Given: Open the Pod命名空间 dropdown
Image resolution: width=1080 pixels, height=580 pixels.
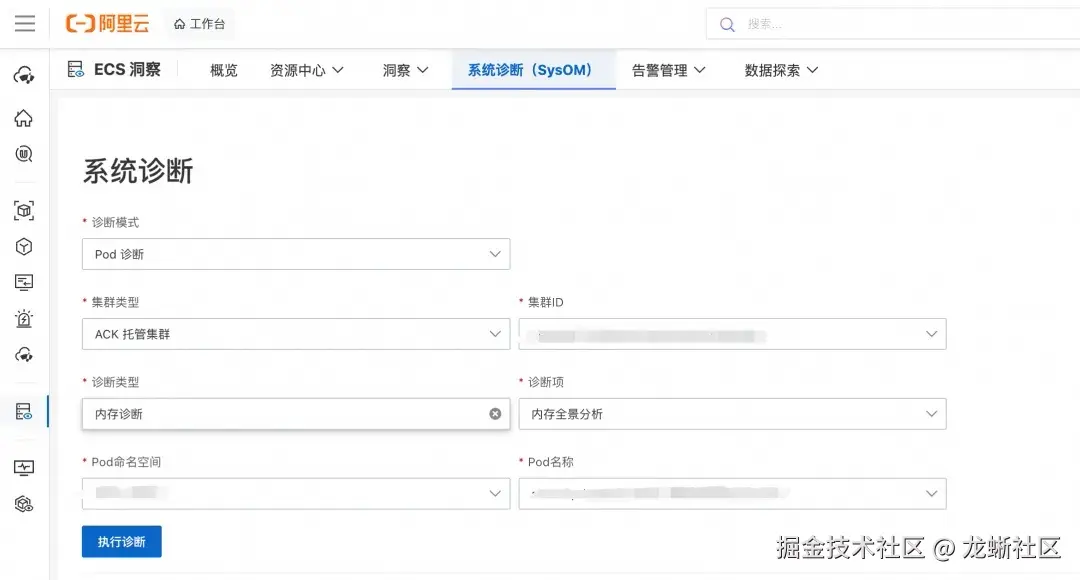Looking at the screenshot, I should click(x=296, y=494).
